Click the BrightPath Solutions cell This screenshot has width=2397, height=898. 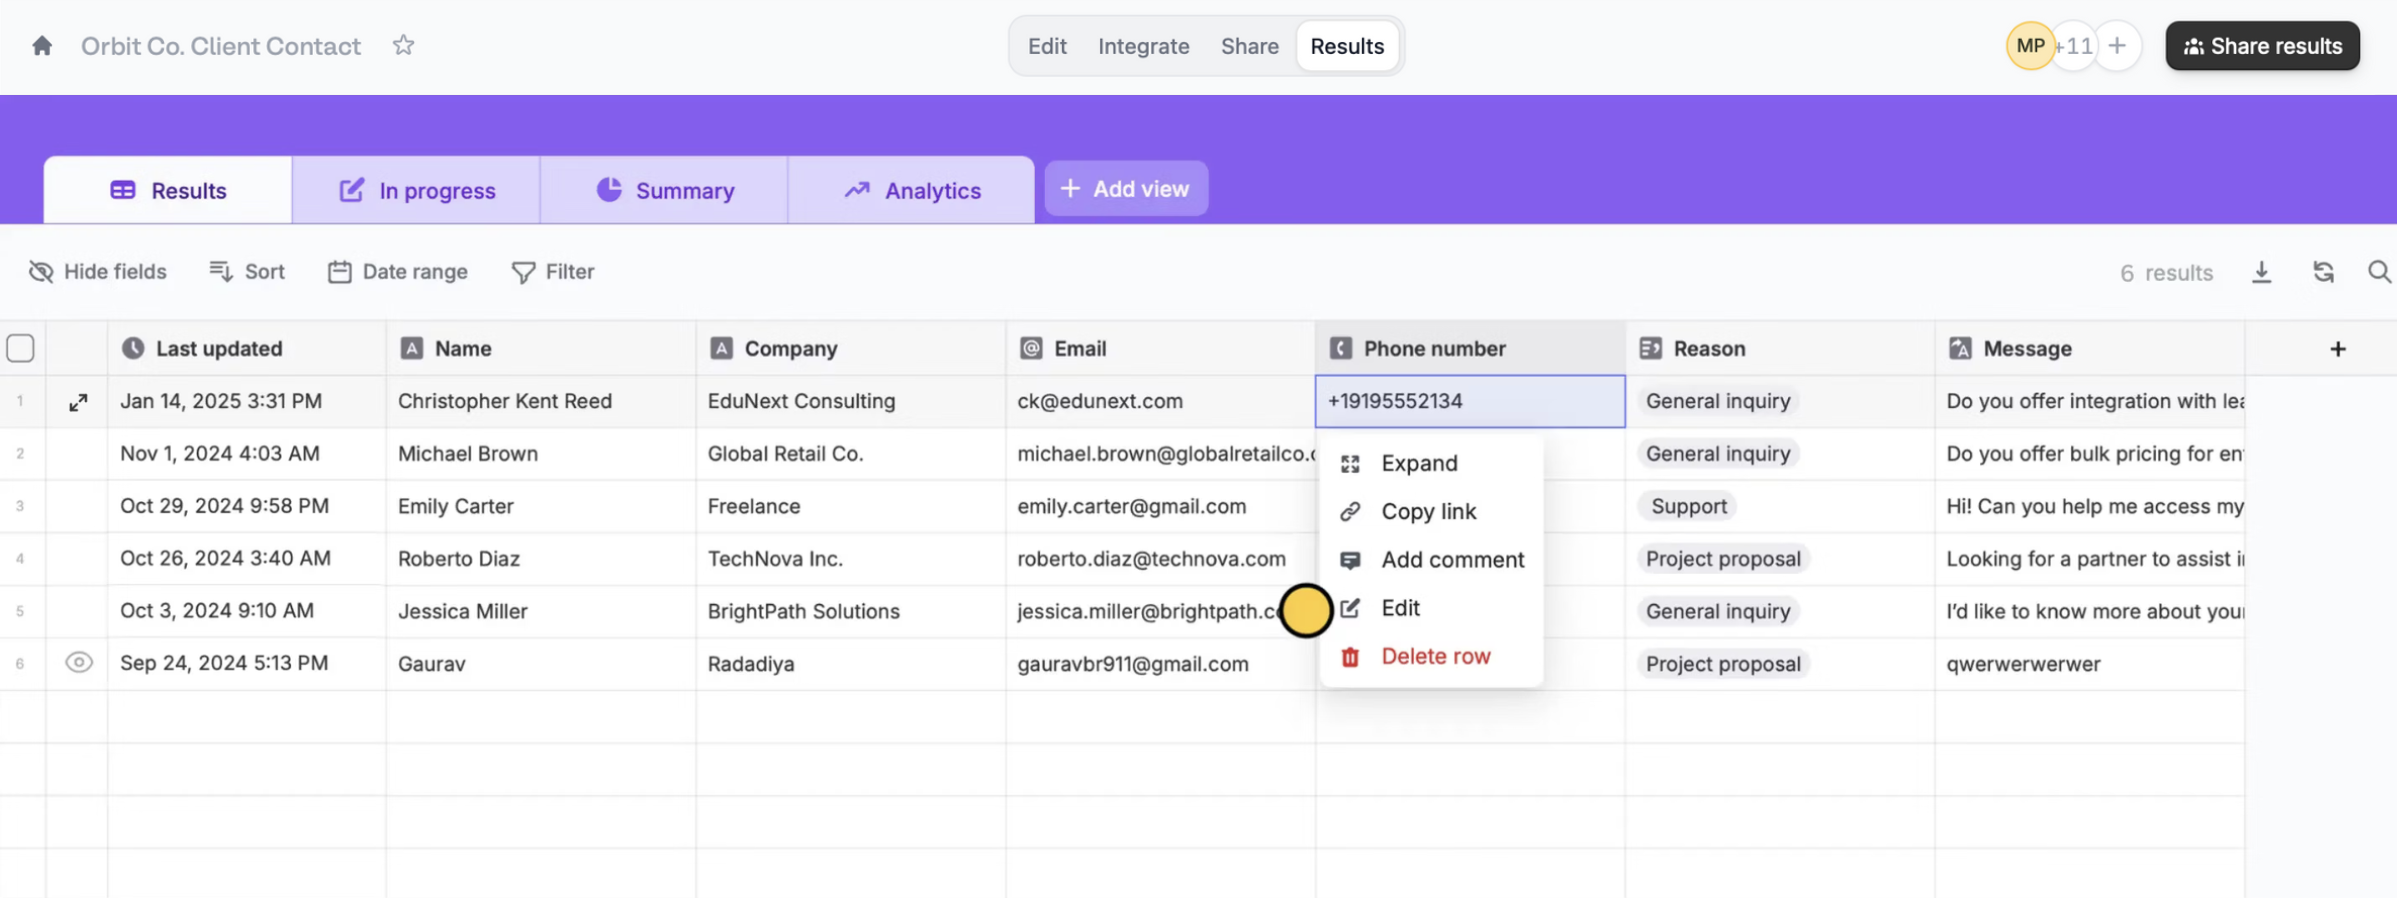point(851,611)
